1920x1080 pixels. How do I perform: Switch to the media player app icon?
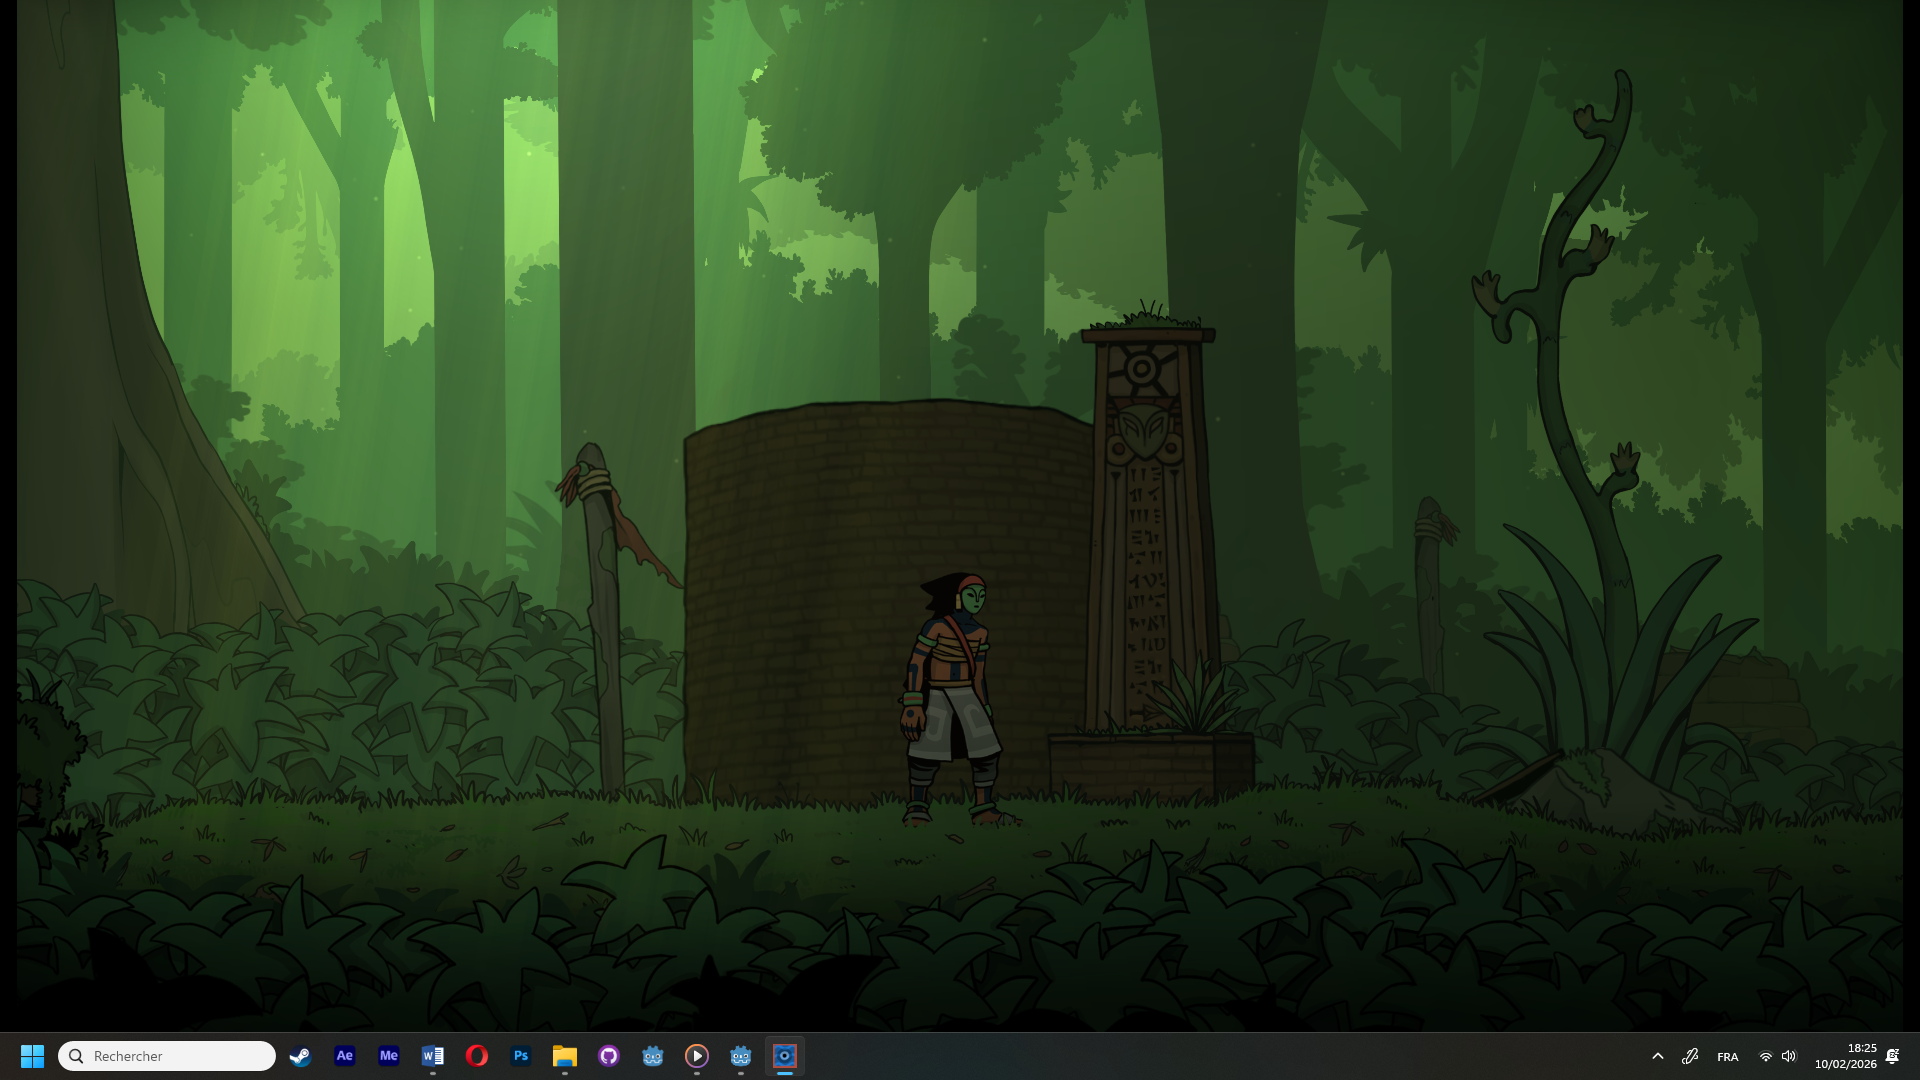coord(696,1056)
